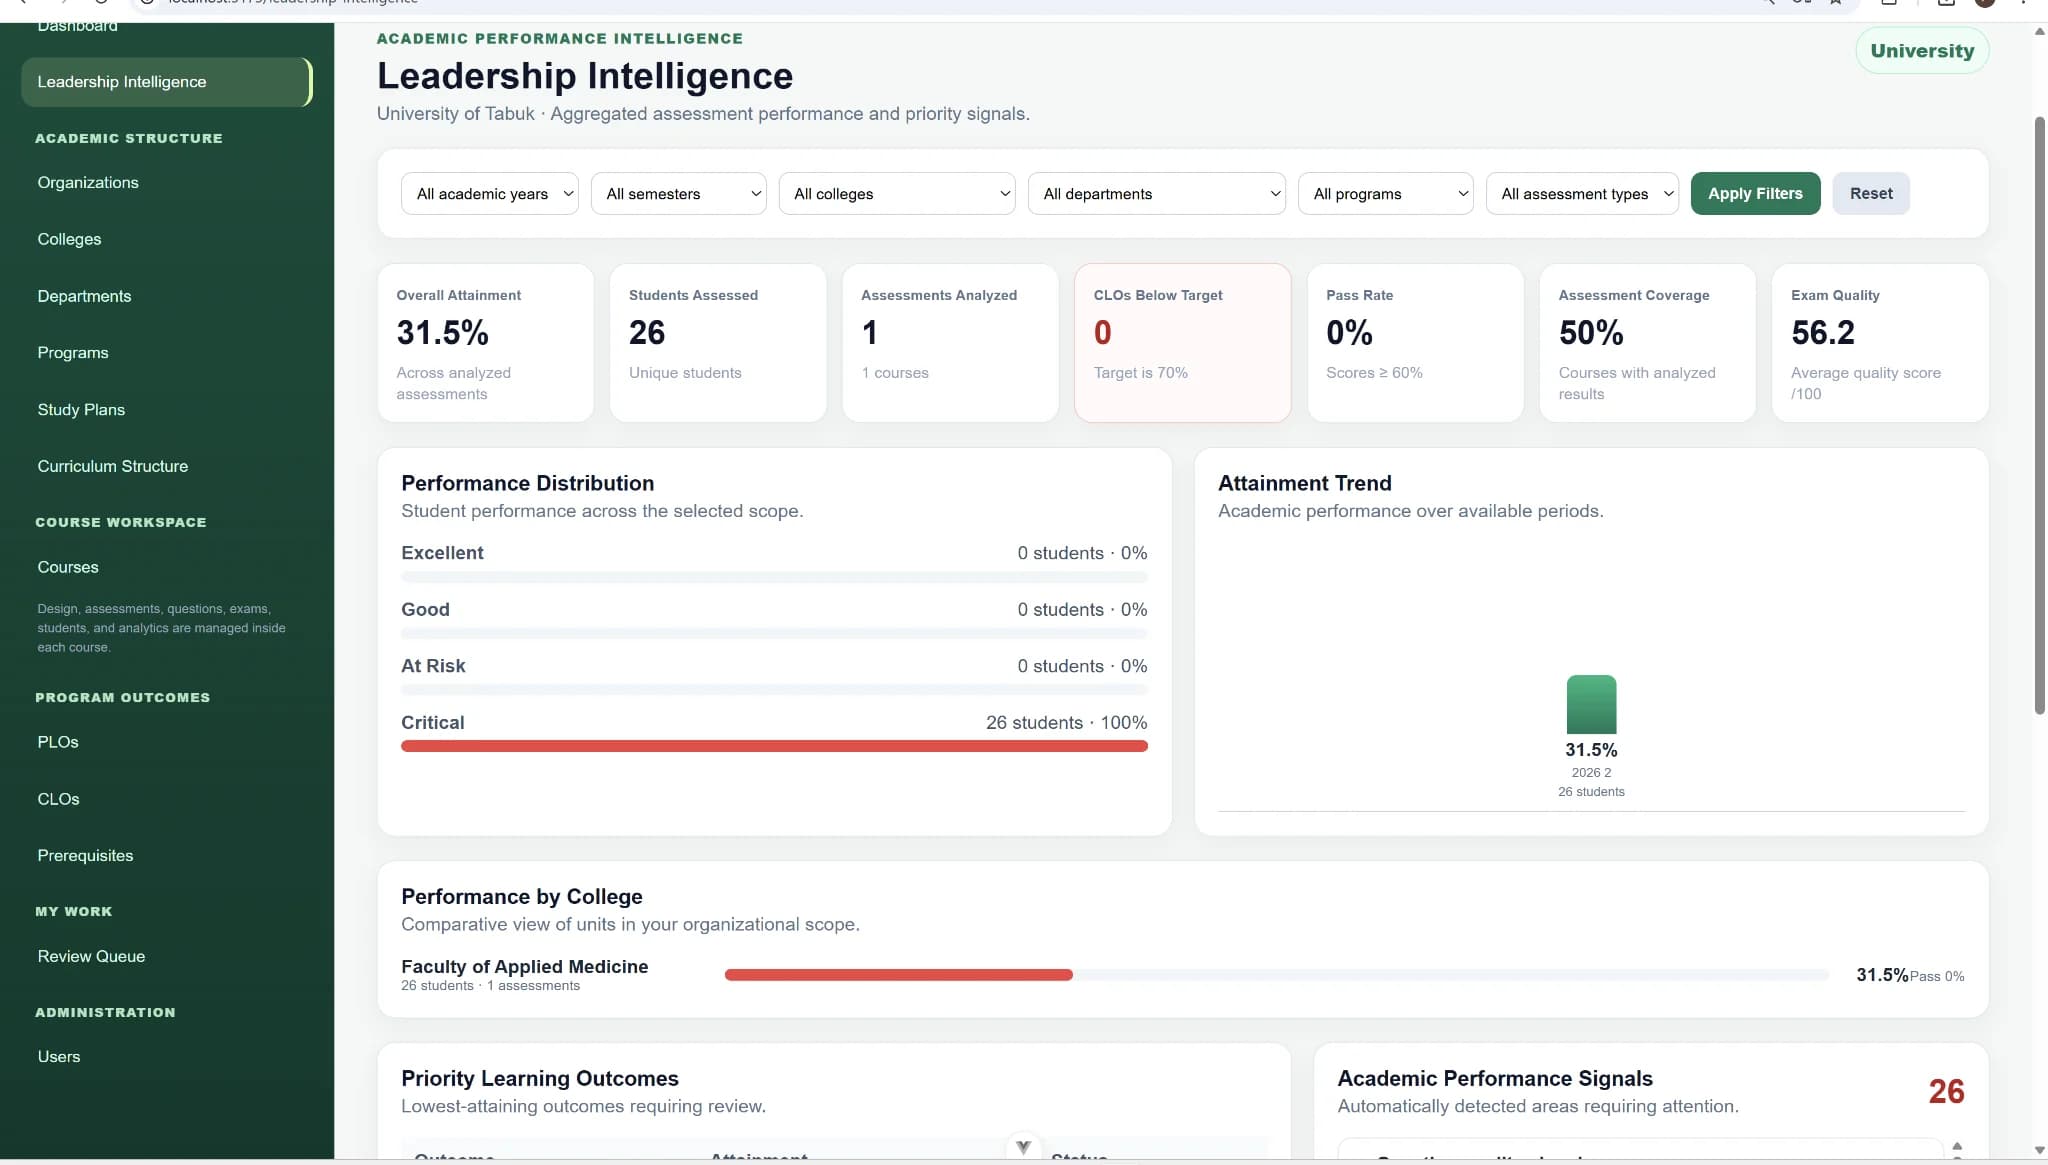Open the Leadership Intelligence sidebar item
The image size is (2048, 1165).
(x=166, y=82)
